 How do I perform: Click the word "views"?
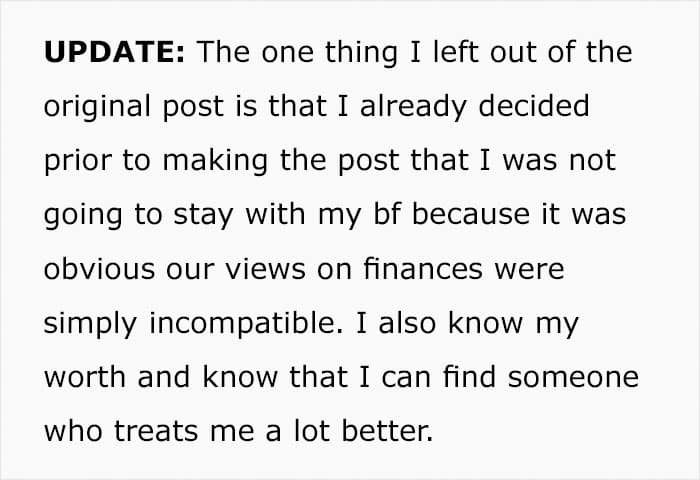(265, 270)
